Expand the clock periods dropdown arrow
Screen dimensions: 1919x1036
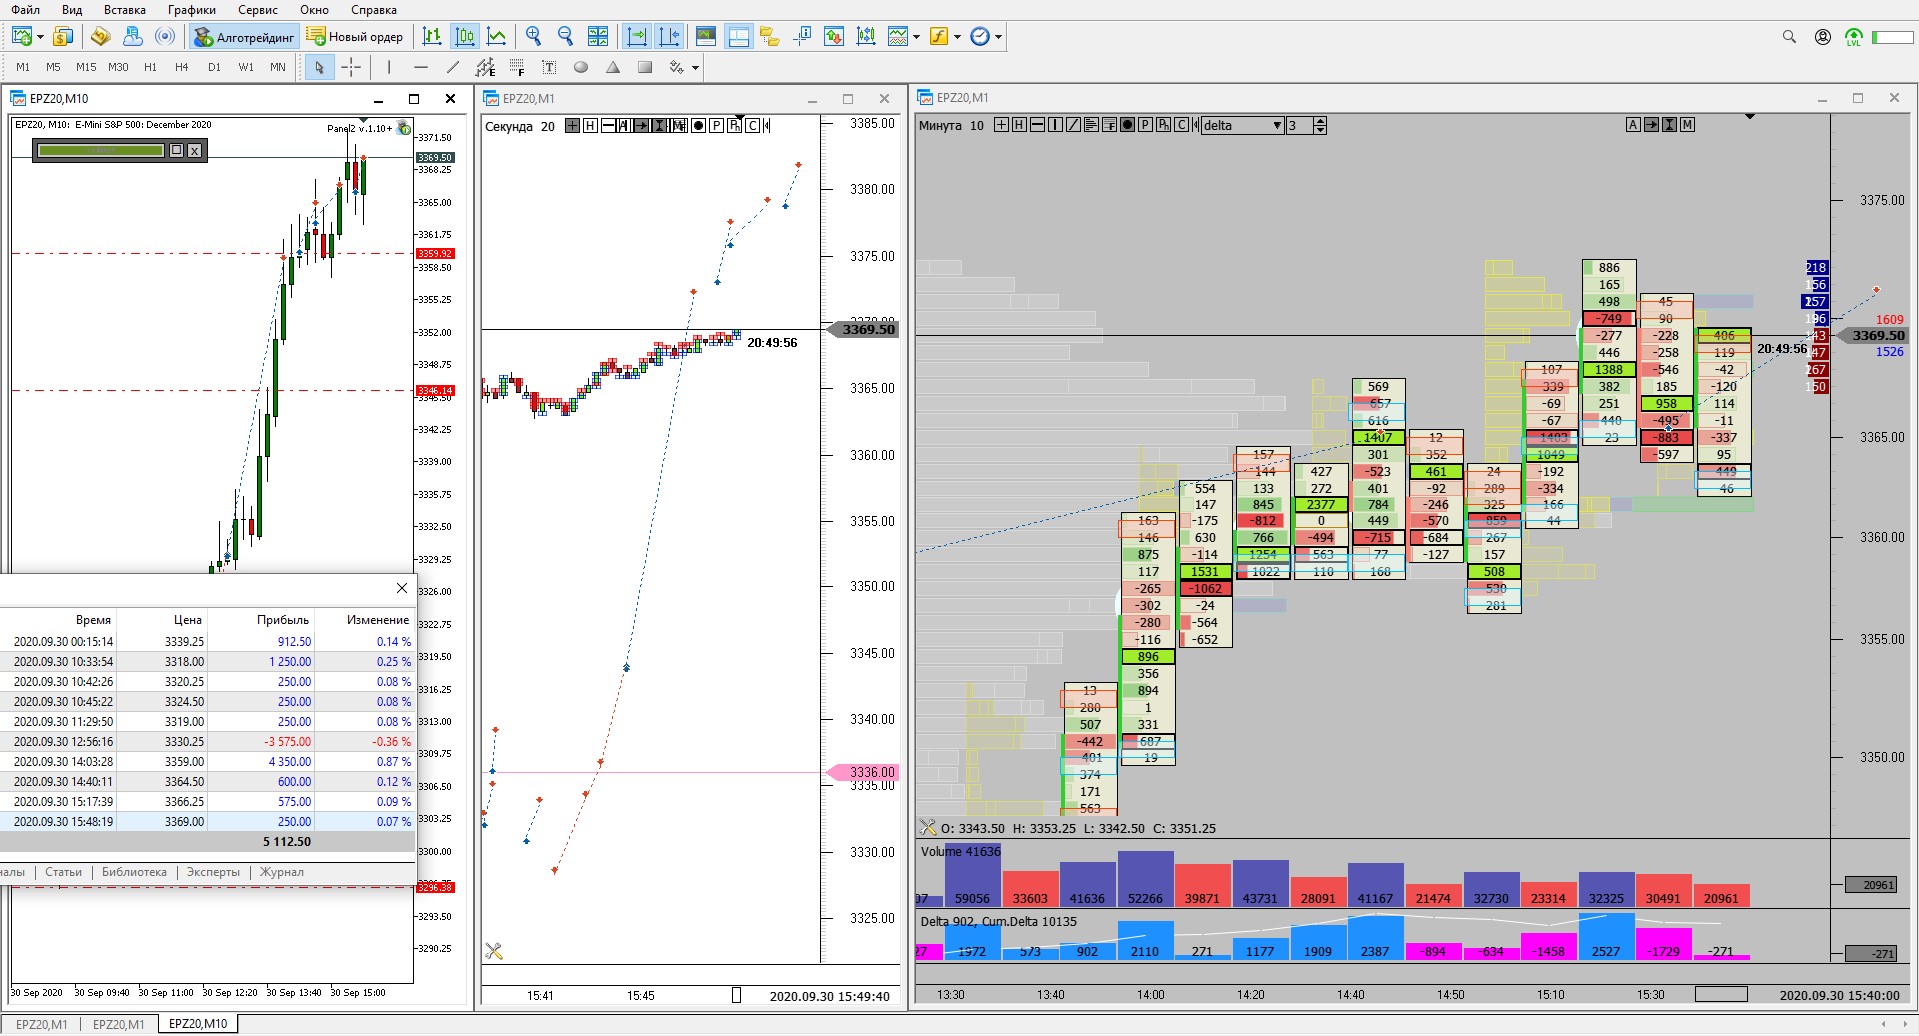pyautogui.click(x=998, y=37)
